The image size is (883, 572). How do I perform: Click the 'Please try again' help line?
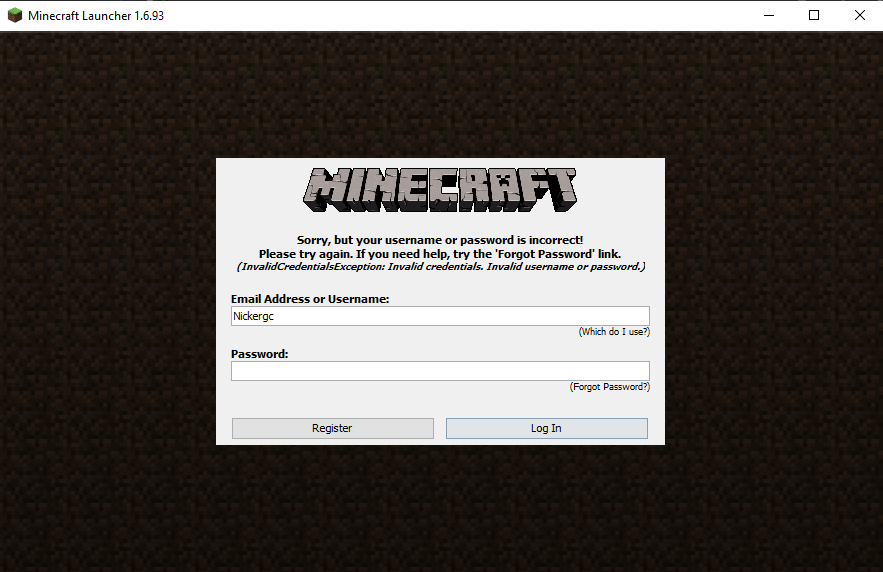coord(440,254)
